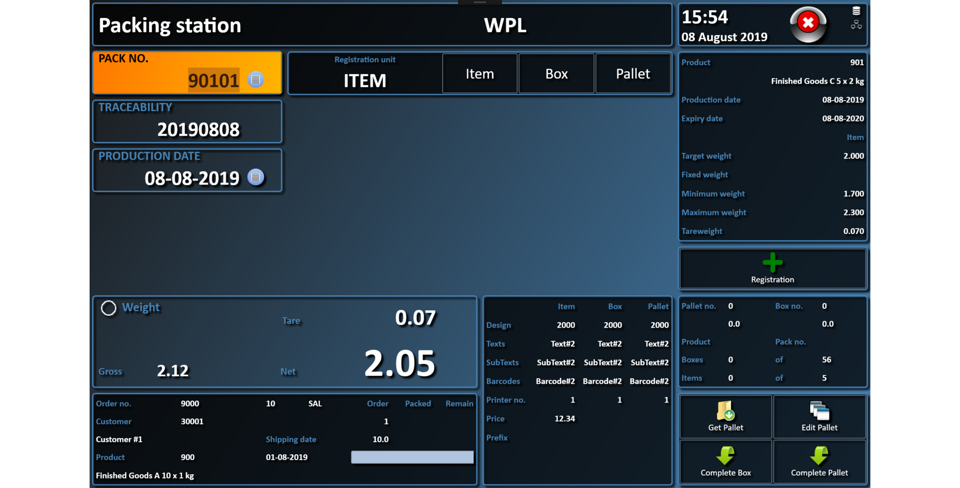The height and width of the screenshot is (488, 960).
Task: Select the Weight radio circle
Action: click(108, 308)
